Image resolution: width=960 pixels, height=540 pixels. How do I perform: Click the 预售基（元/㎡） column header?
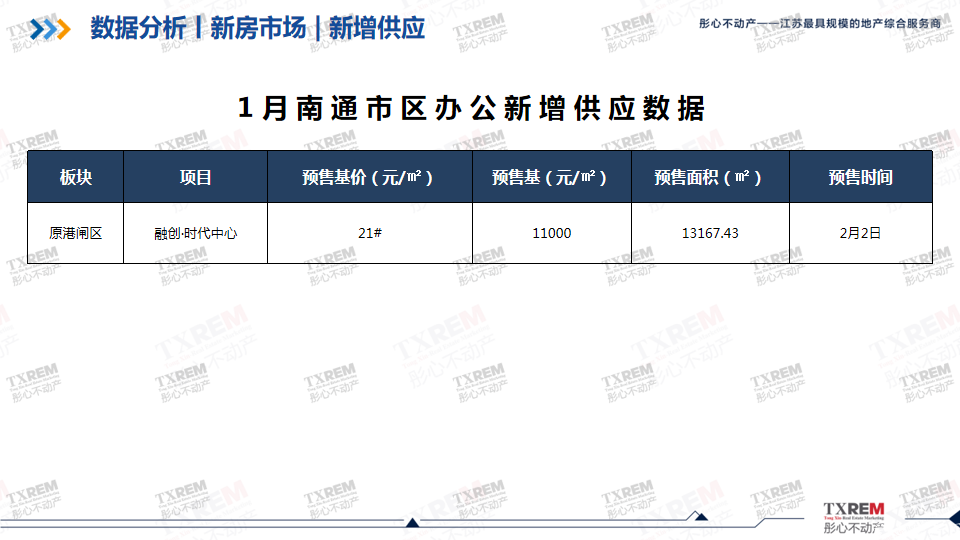pyautogui.click(x=552, y=177)
